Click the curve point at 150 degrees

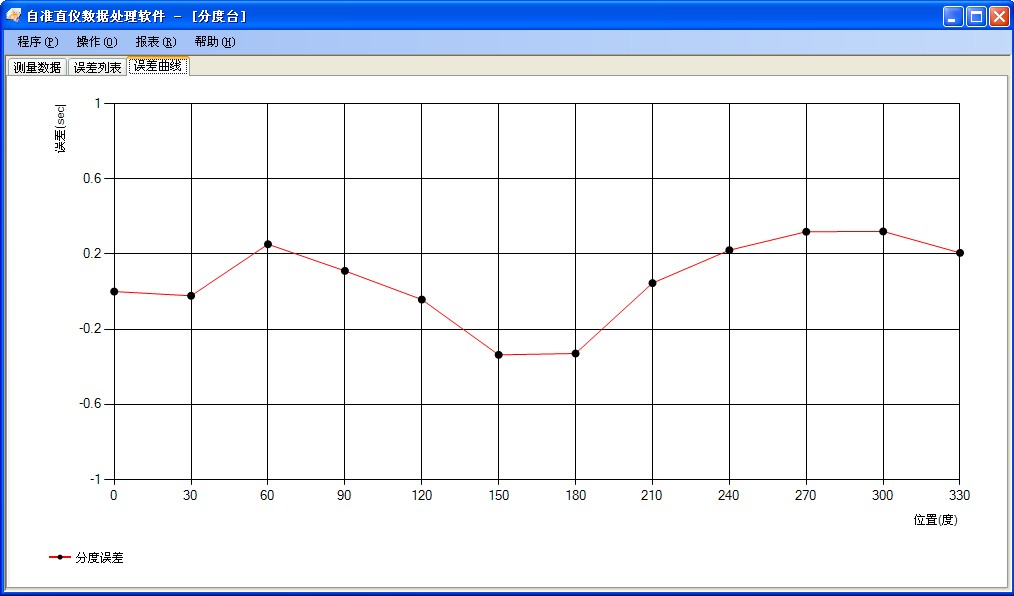499,355
